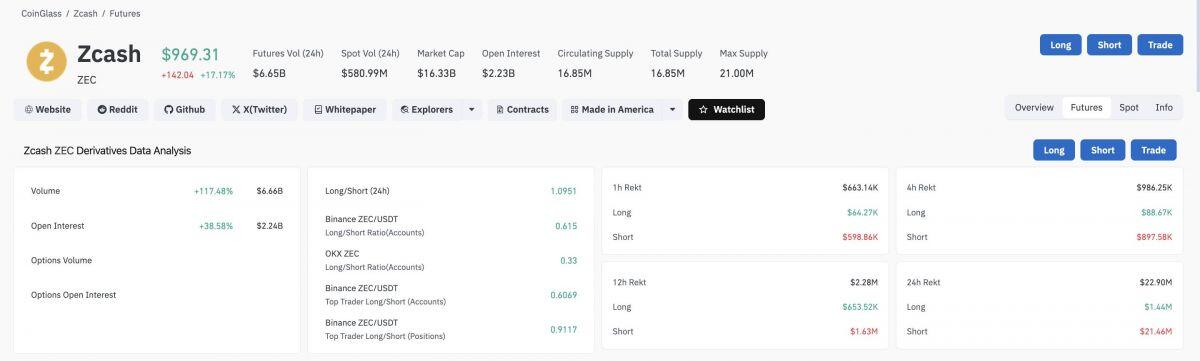Screen dimensions: 1200x361
Task: Add Zcash to the Watchlist
Action: [726, 109]
